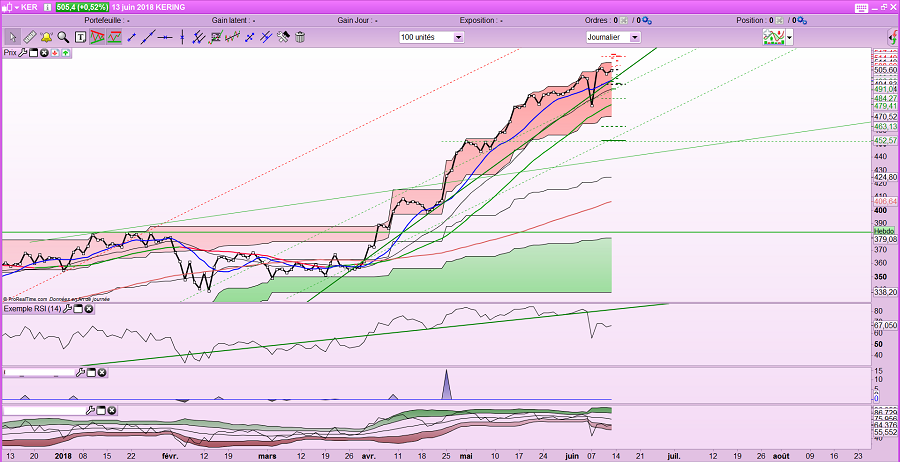Click the 452,57 green price label

point(885,141)
